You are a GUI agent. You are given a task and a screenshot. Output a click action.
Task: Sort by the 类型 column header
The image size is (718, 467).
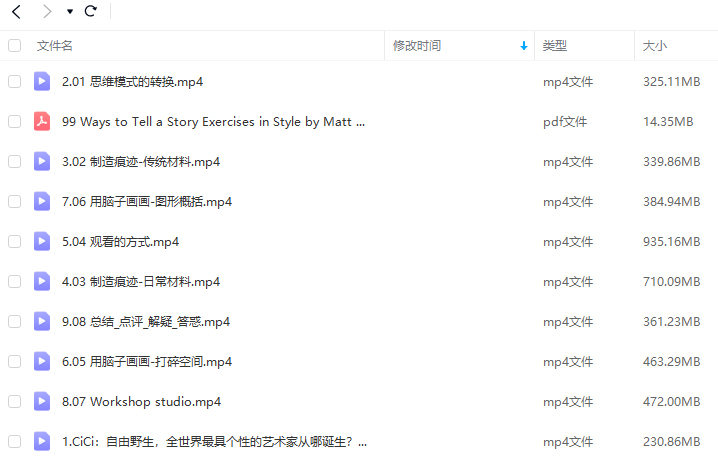pyautogui.click(x=555, y=46)
